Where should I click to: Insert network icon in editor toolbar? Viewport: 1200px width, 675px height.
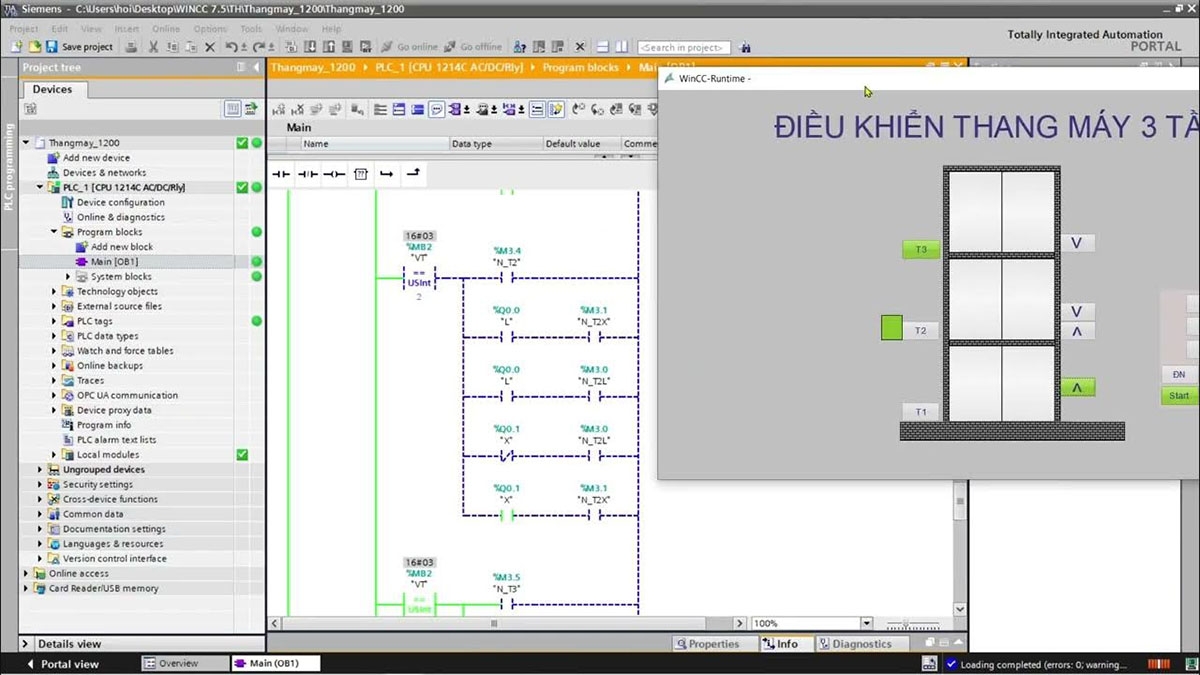[279, 110]
